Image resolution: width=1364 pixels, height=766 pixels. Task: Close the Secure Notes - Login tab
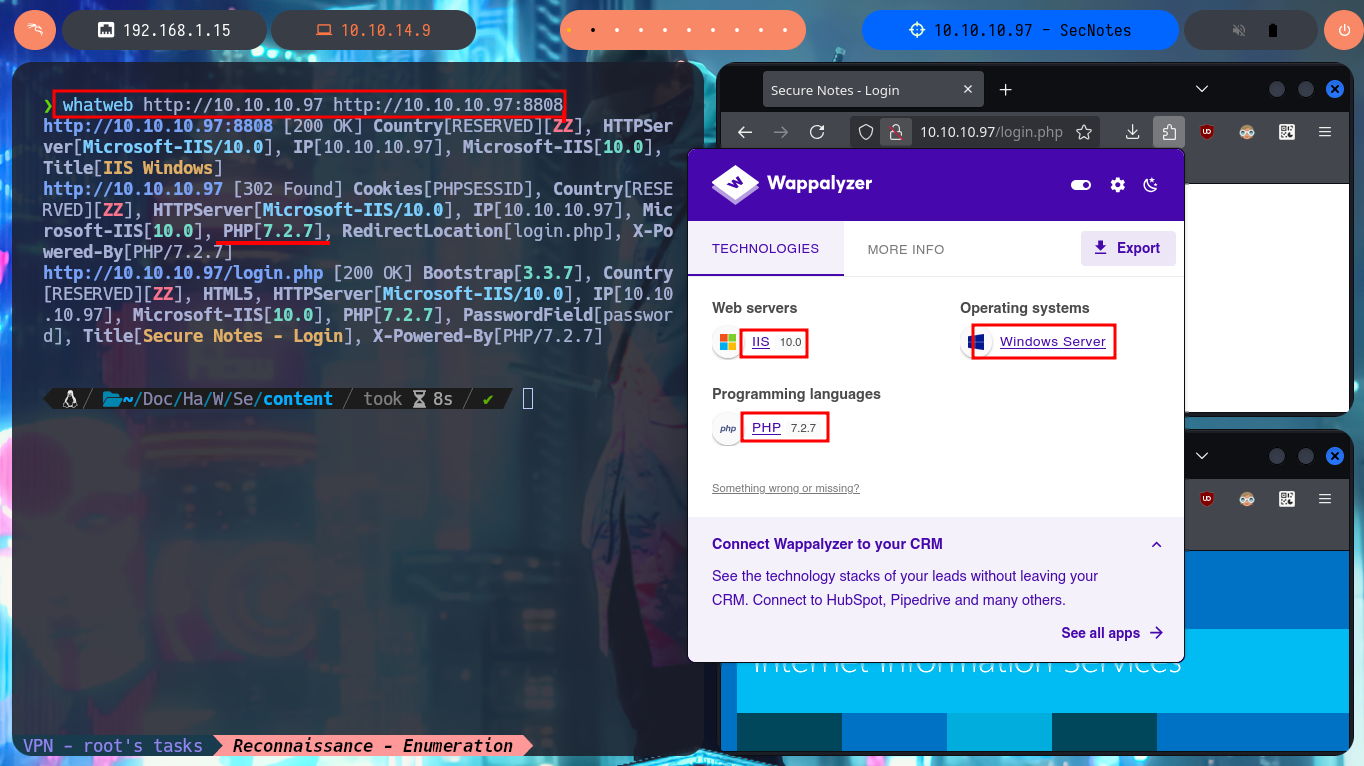click(968, 90)
